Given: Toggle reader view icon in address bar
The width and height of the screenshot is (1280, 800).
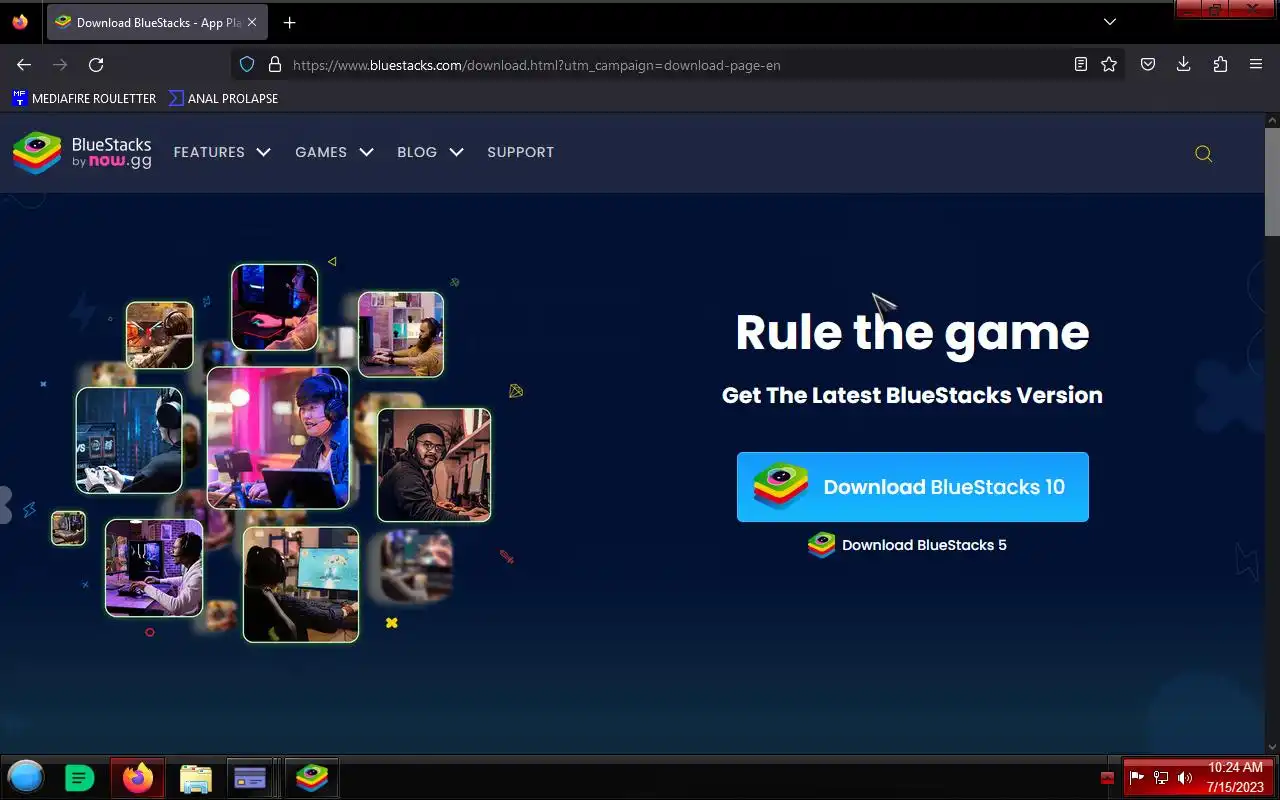Looking at the screenshot, I should click(1081, 64).
